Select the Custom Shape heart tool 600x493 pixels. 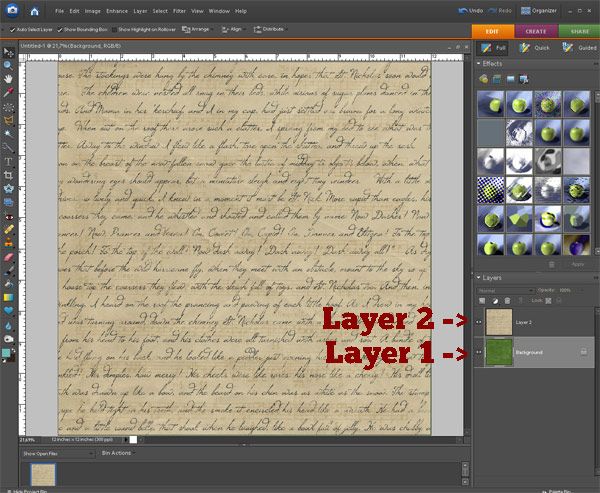point(8,311)
